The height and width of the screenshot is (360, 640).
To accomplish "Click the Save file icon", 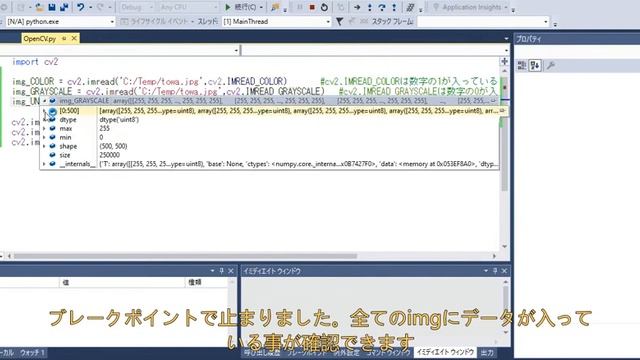I will [x=52, y=7].
